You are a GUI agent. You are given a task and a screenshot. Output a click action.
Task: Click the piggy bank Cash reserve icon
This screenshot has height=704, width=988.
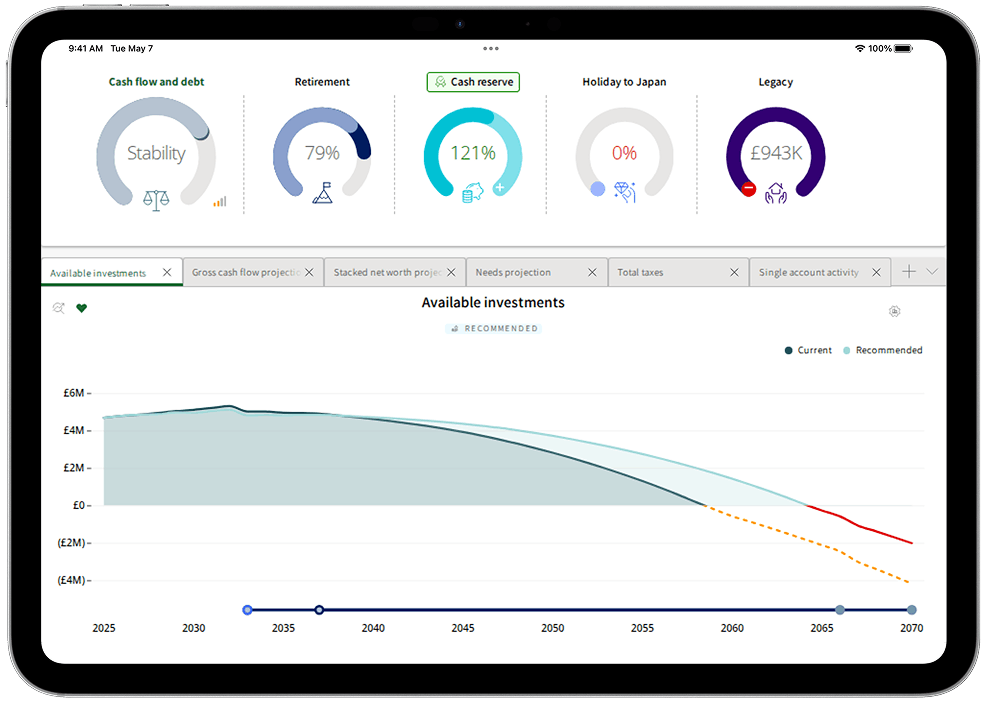coord(473,193)
